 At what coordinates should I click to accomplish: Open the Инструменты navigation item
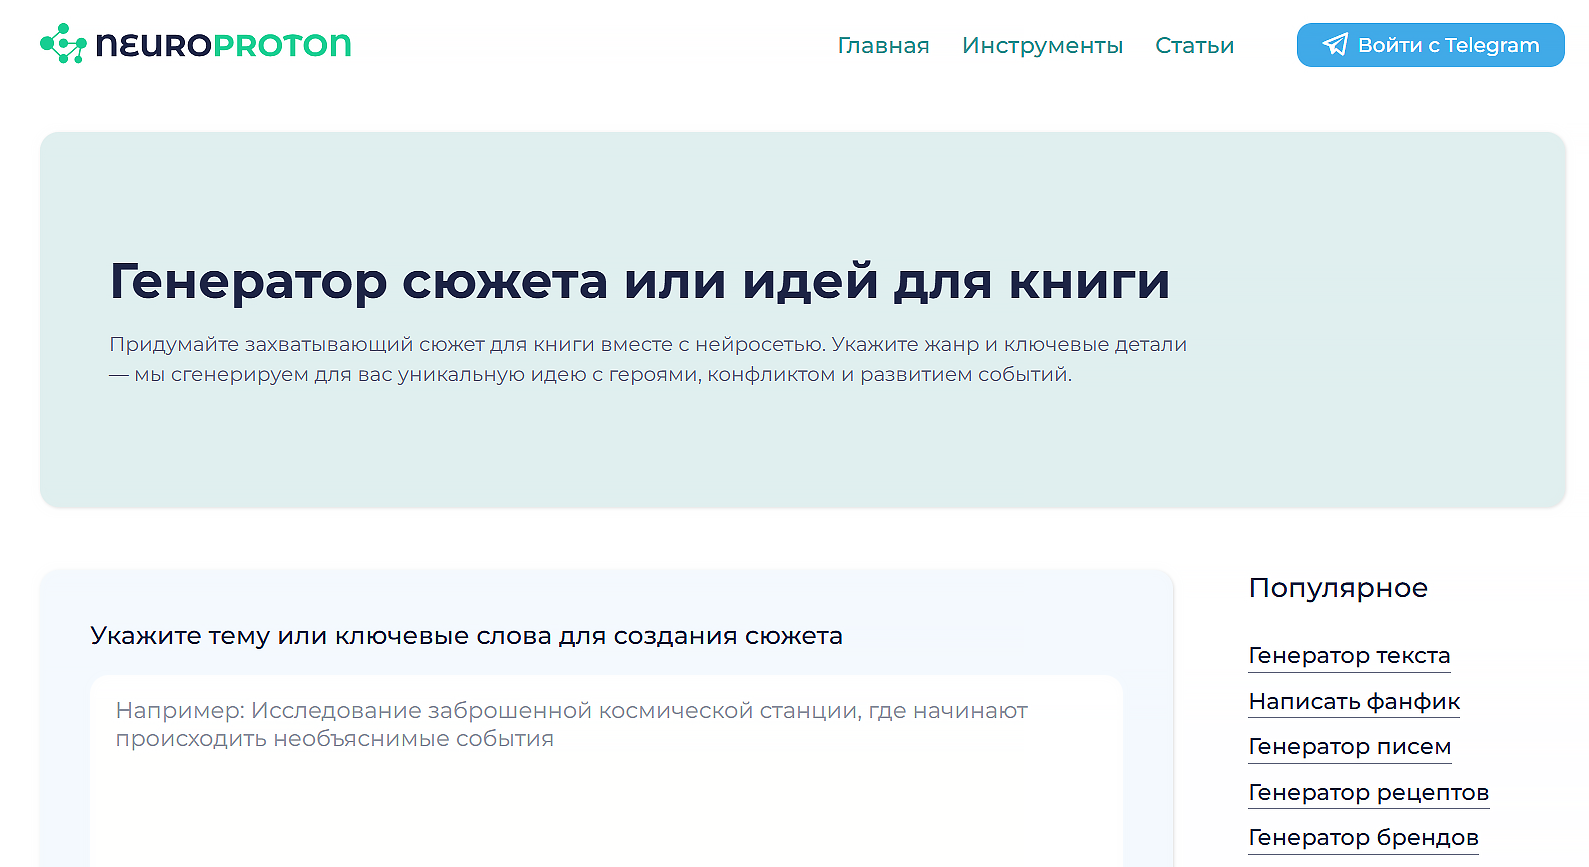(x=1042, y=46)
